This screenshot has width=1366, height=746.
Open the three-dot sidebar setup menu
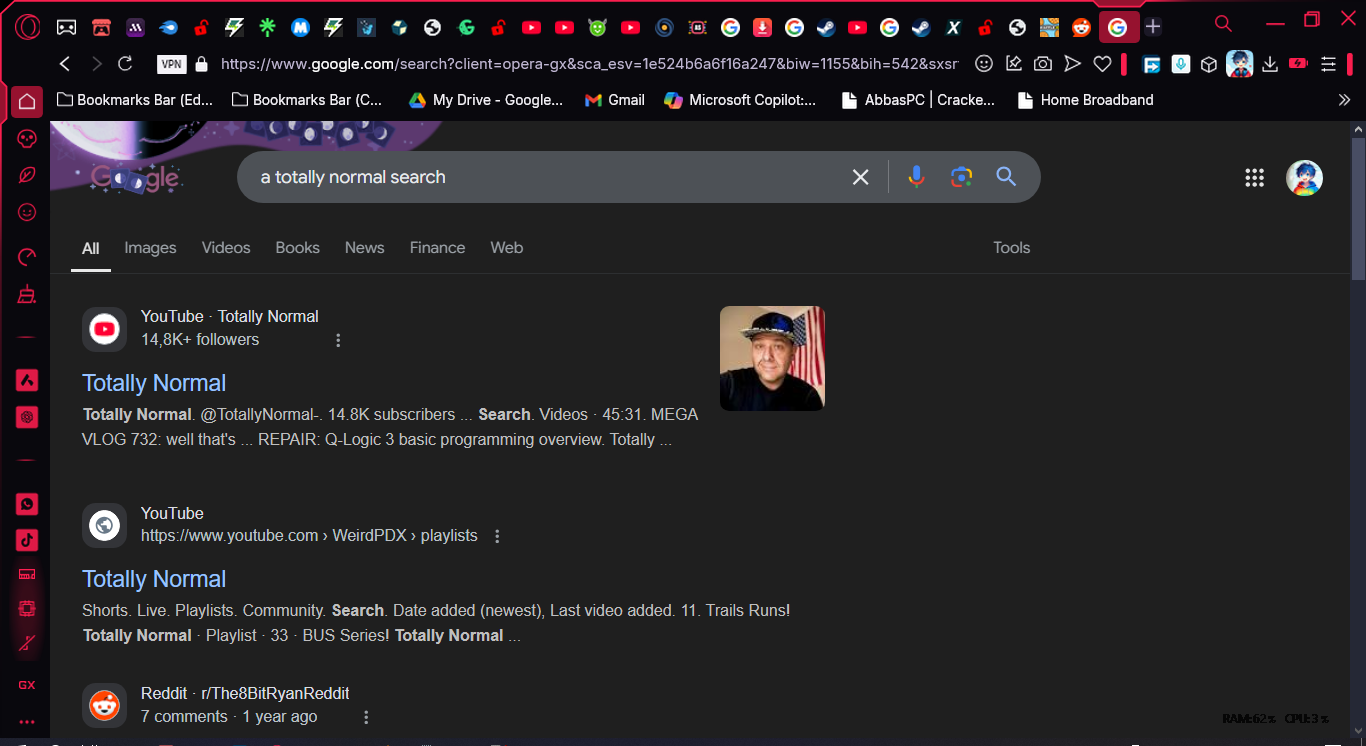pos(27,722)
